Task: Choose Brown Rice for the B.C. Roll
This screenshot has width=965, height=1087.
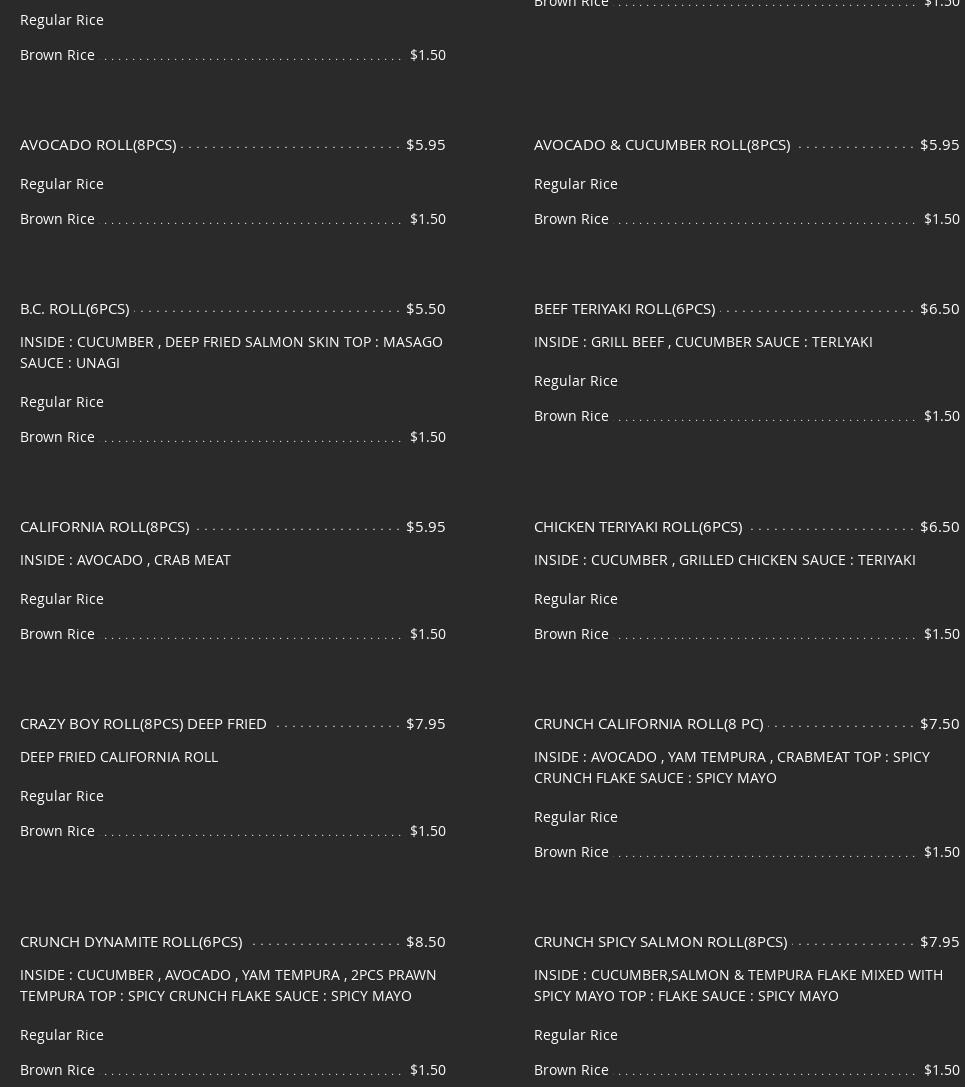Action: point(233,437)
